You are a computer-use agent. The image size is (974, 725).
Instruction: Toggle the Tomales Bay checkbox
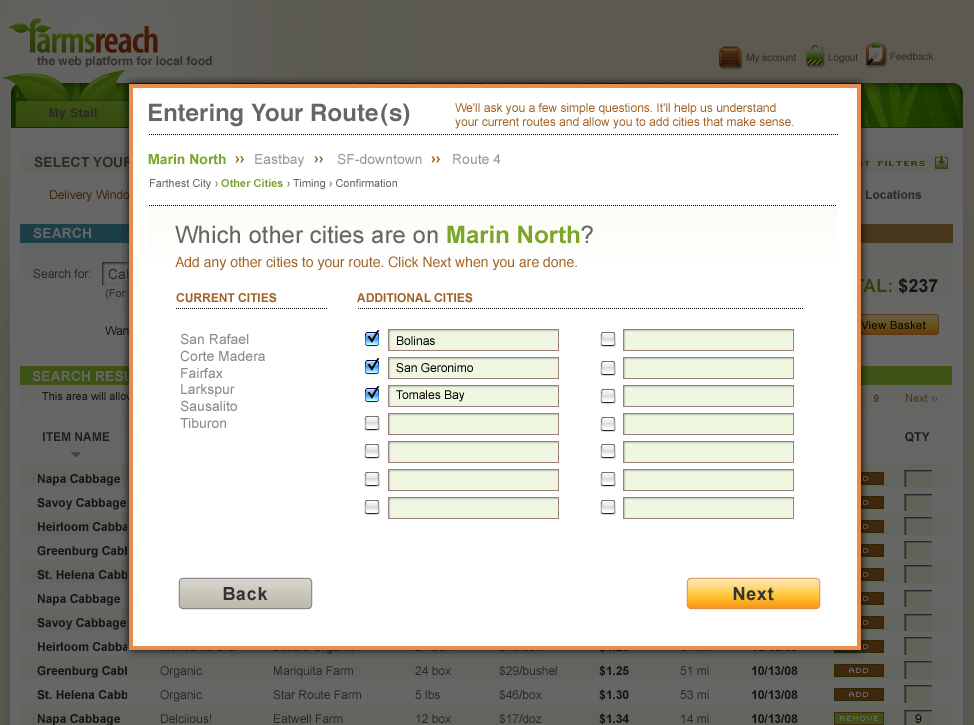tap(372, 394)
